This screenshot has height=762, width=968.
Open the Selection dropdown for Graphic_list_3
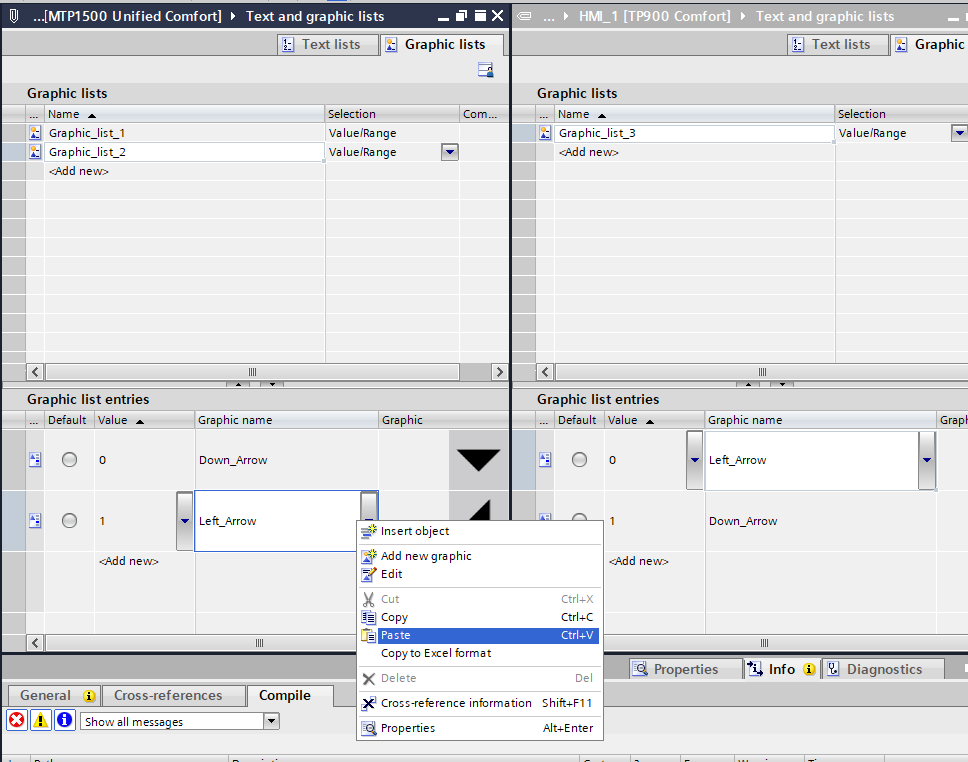[x=959, y=133]
